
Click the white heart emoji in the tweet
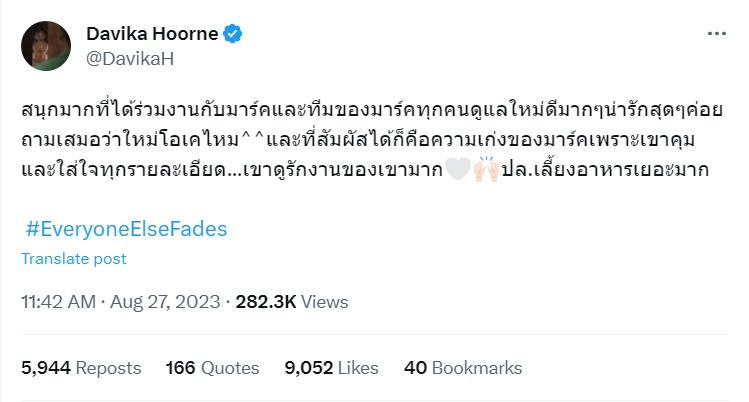458,169
